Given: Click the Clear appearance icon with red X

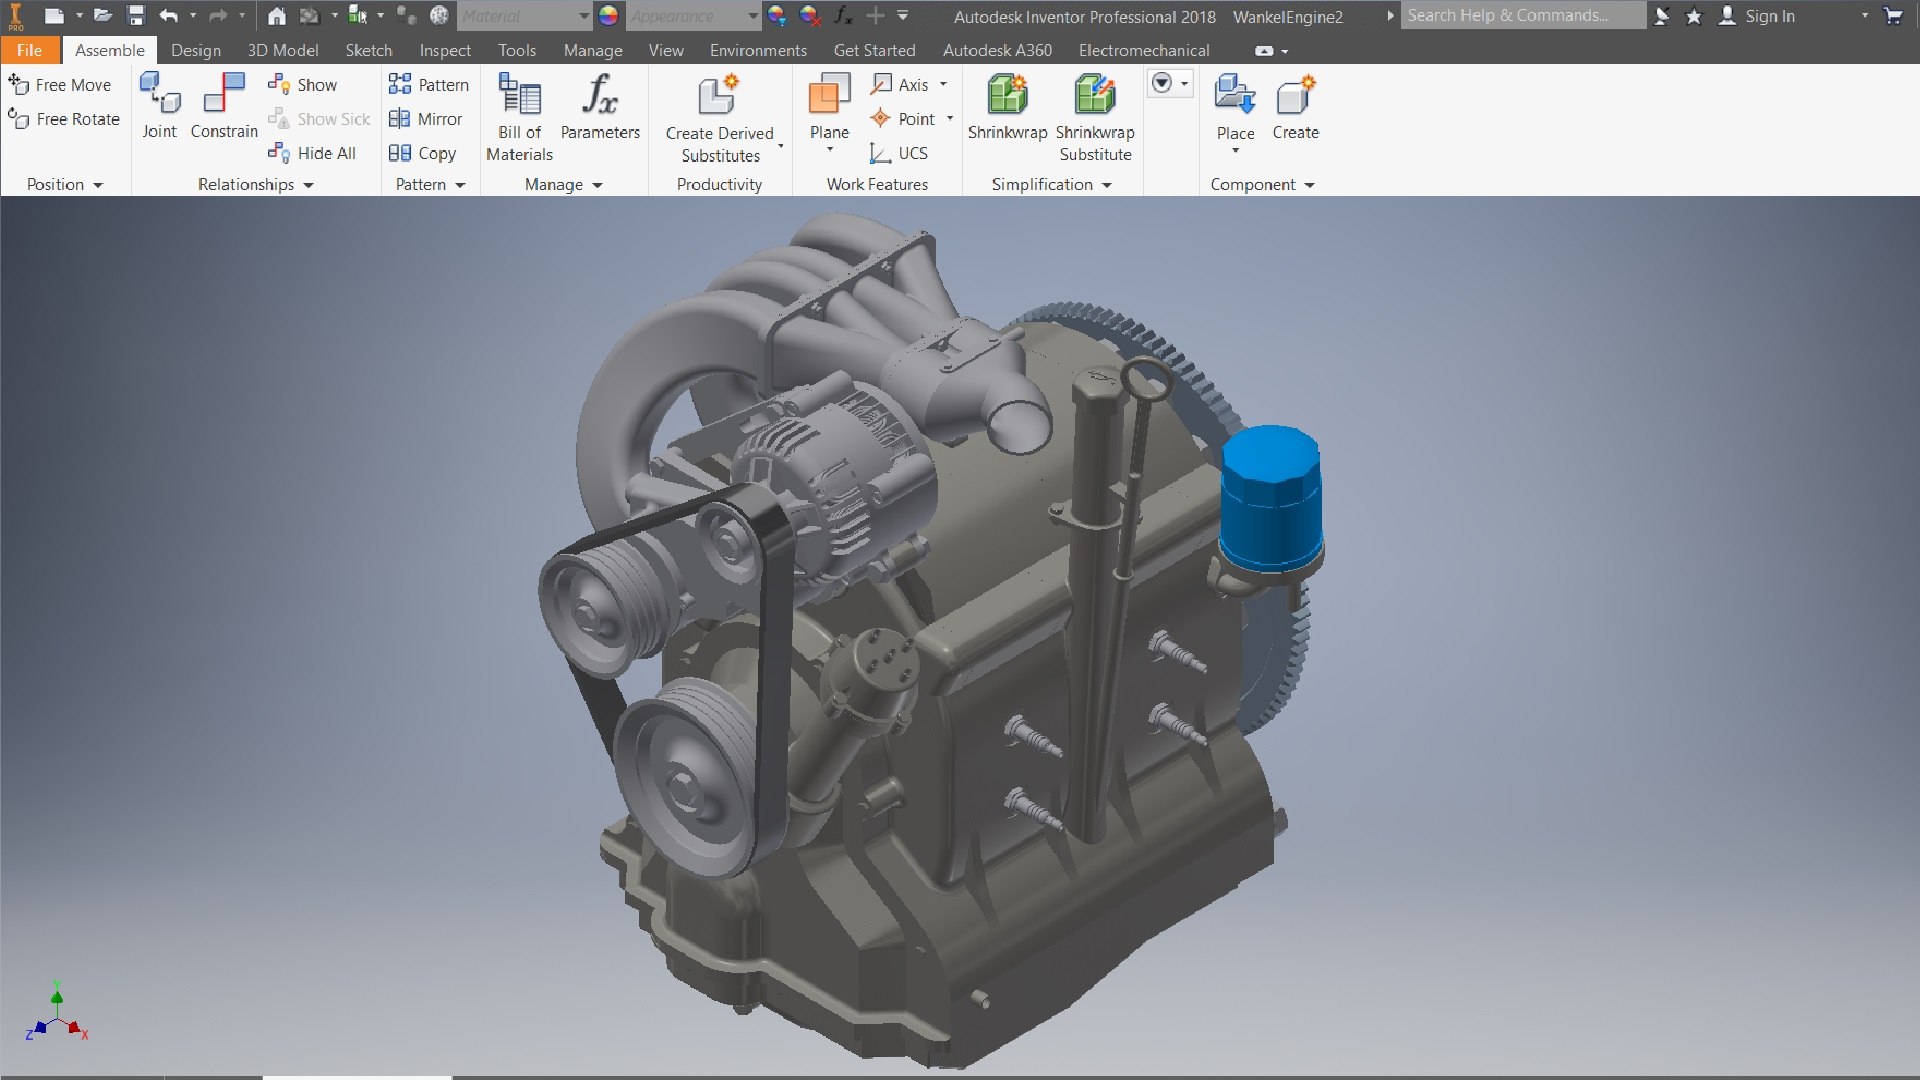Looking at the screenshot, I should tap(811, 16).
